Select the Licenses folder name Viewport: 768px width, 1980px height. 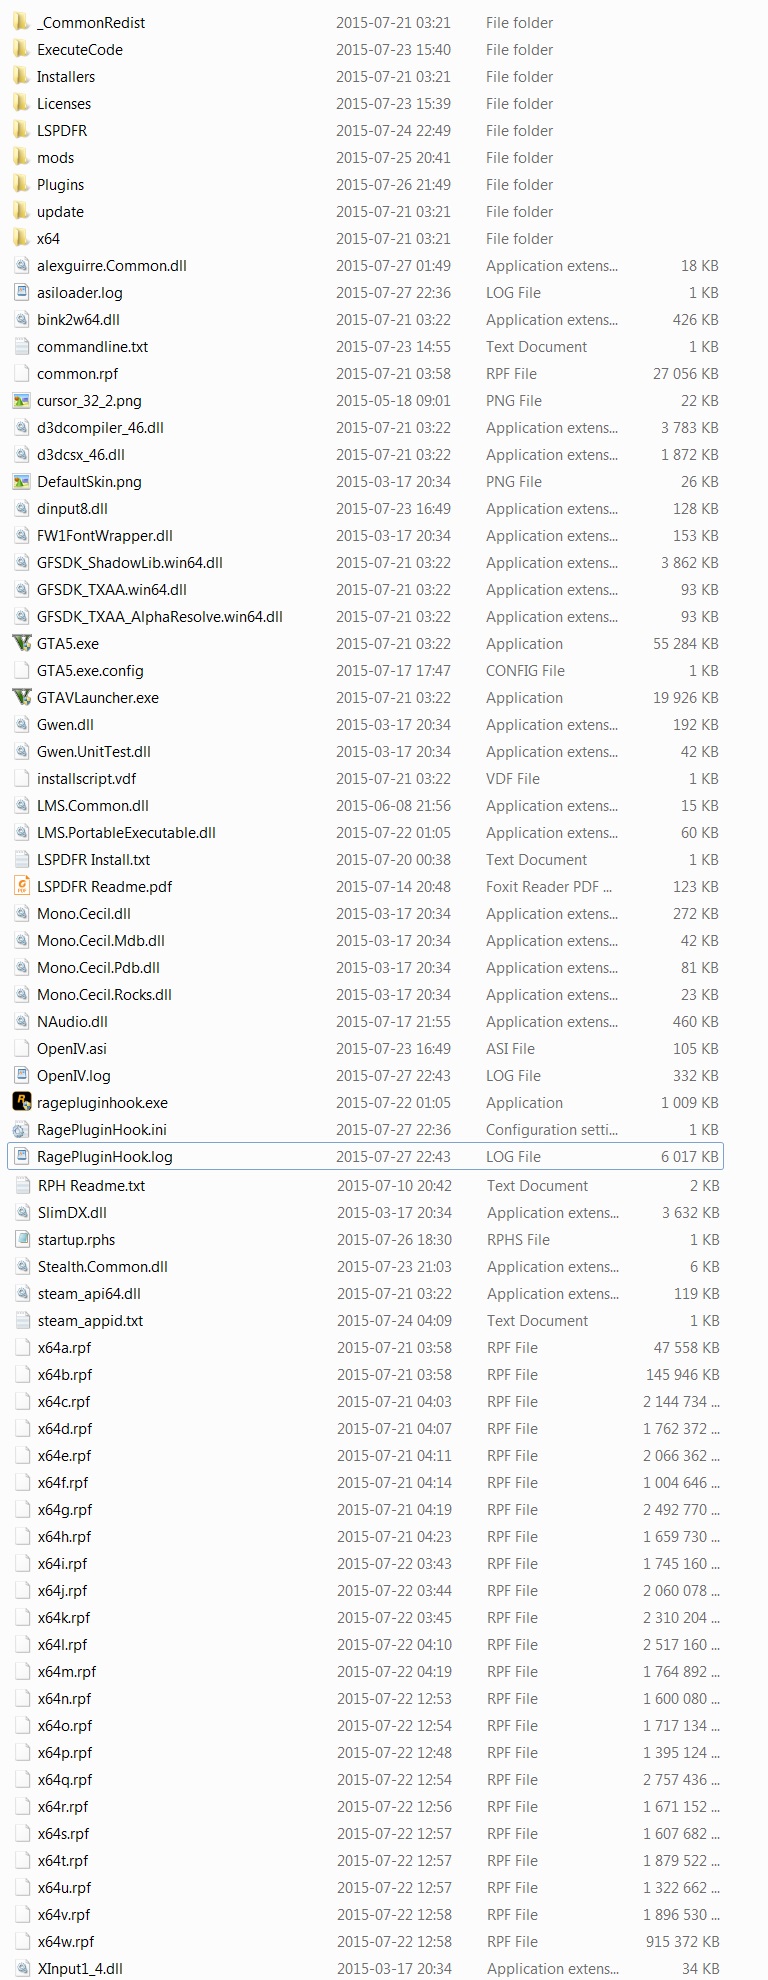(64, 104)
